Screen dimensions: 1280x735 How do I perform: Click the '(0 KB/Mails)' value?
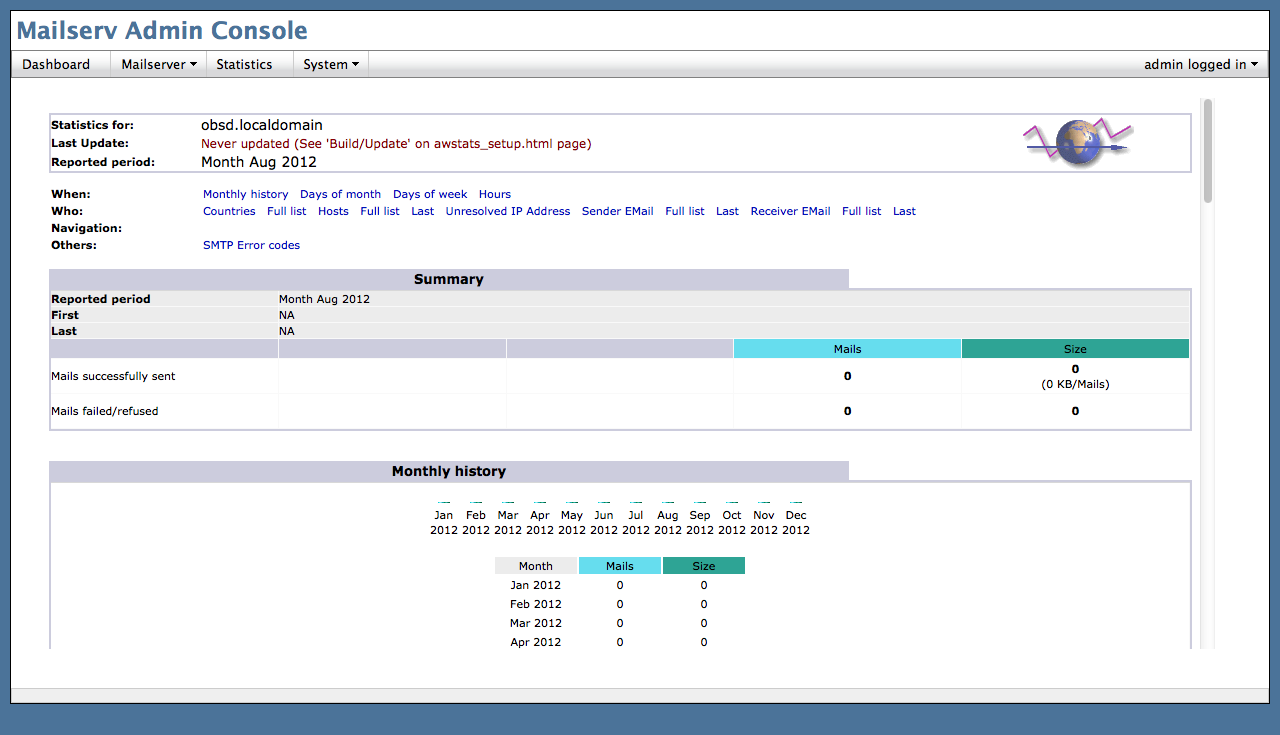[1075, 384]
